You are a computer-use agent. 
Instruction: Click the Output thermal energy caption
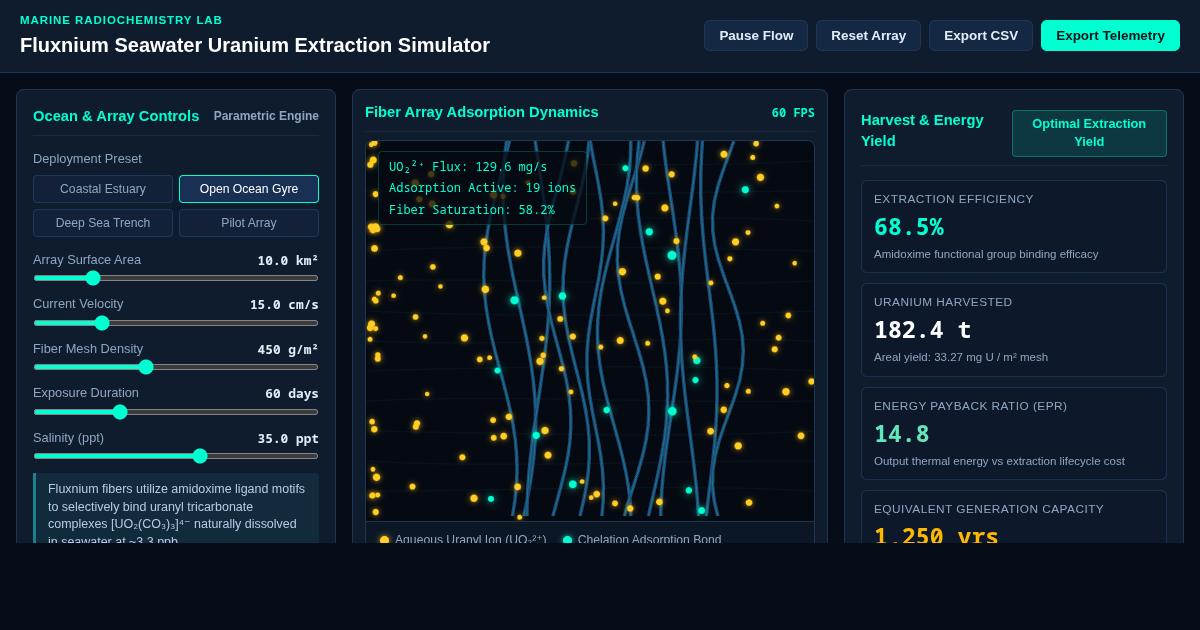(999, 461)
